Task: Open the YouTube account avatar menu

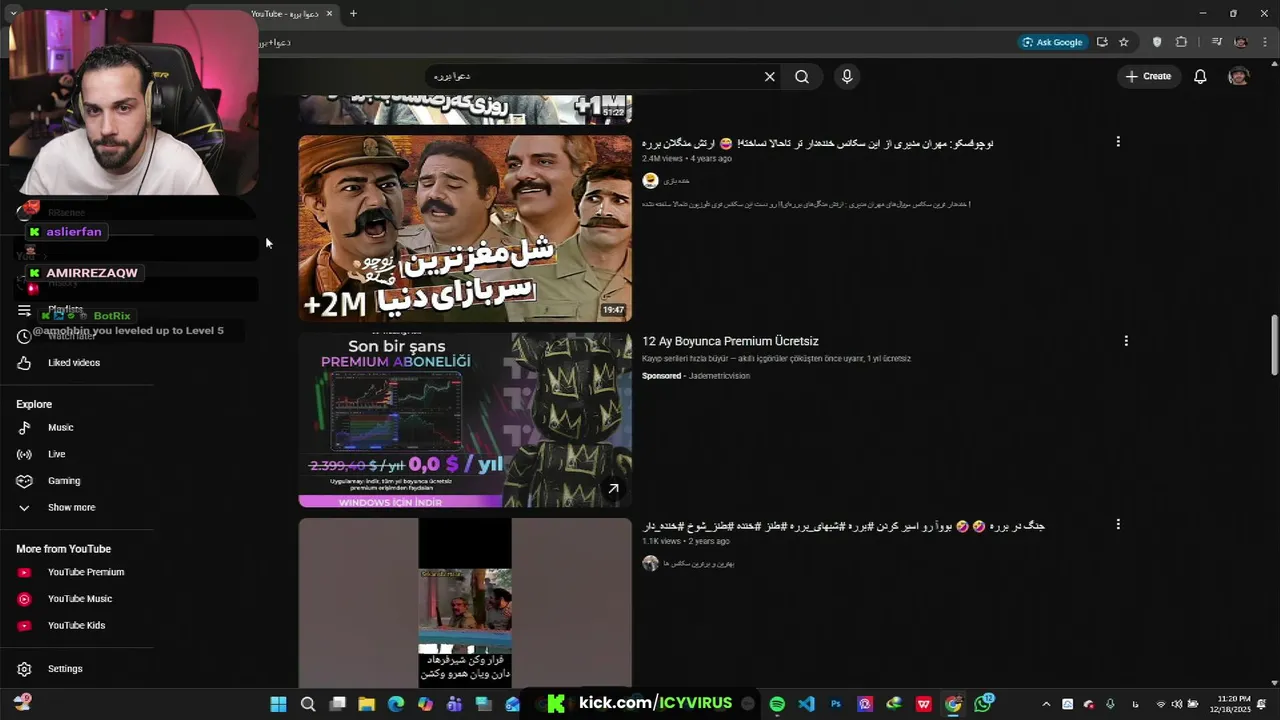Action: (1239, 76)
